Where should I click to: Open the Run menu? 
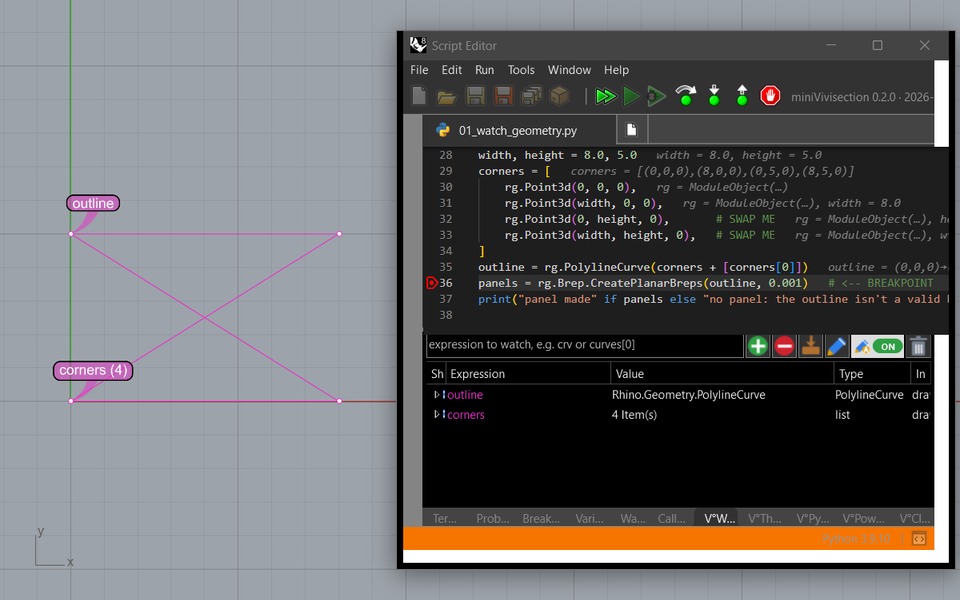(x=484, y=70)
